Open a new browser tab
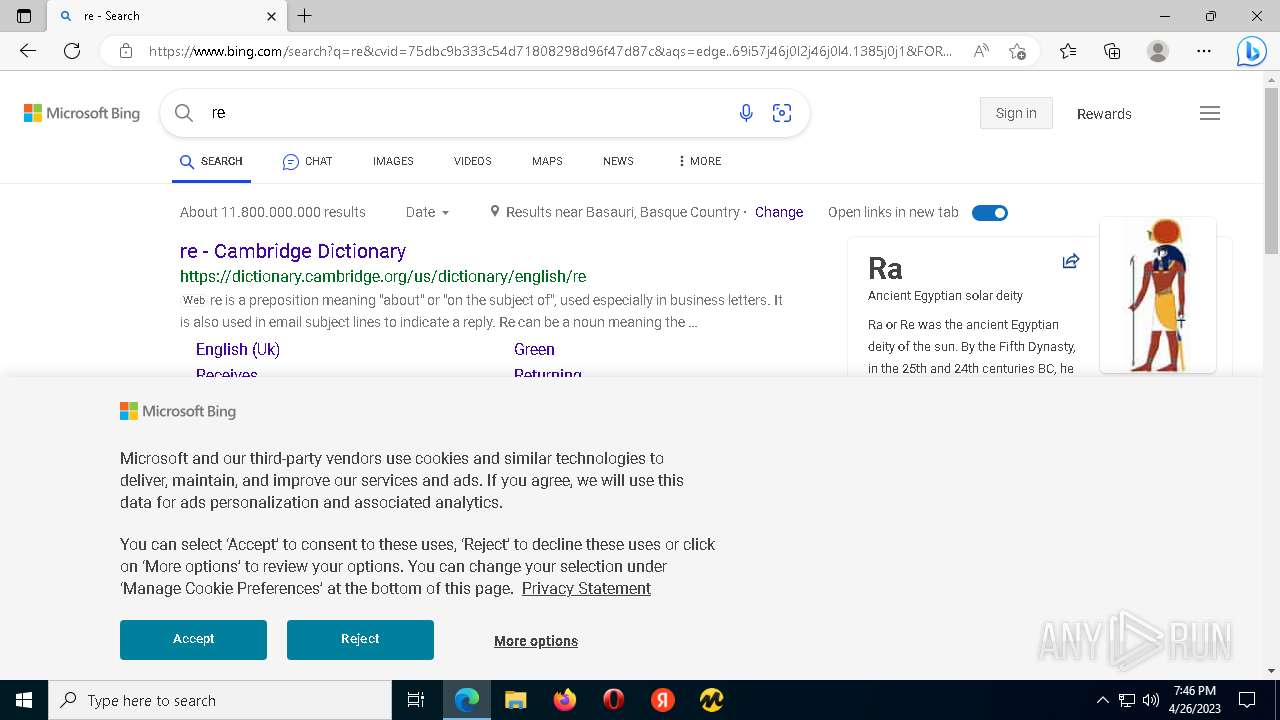Image resolution: width=1280 pixels, height=720 pixels. [305, 16]
